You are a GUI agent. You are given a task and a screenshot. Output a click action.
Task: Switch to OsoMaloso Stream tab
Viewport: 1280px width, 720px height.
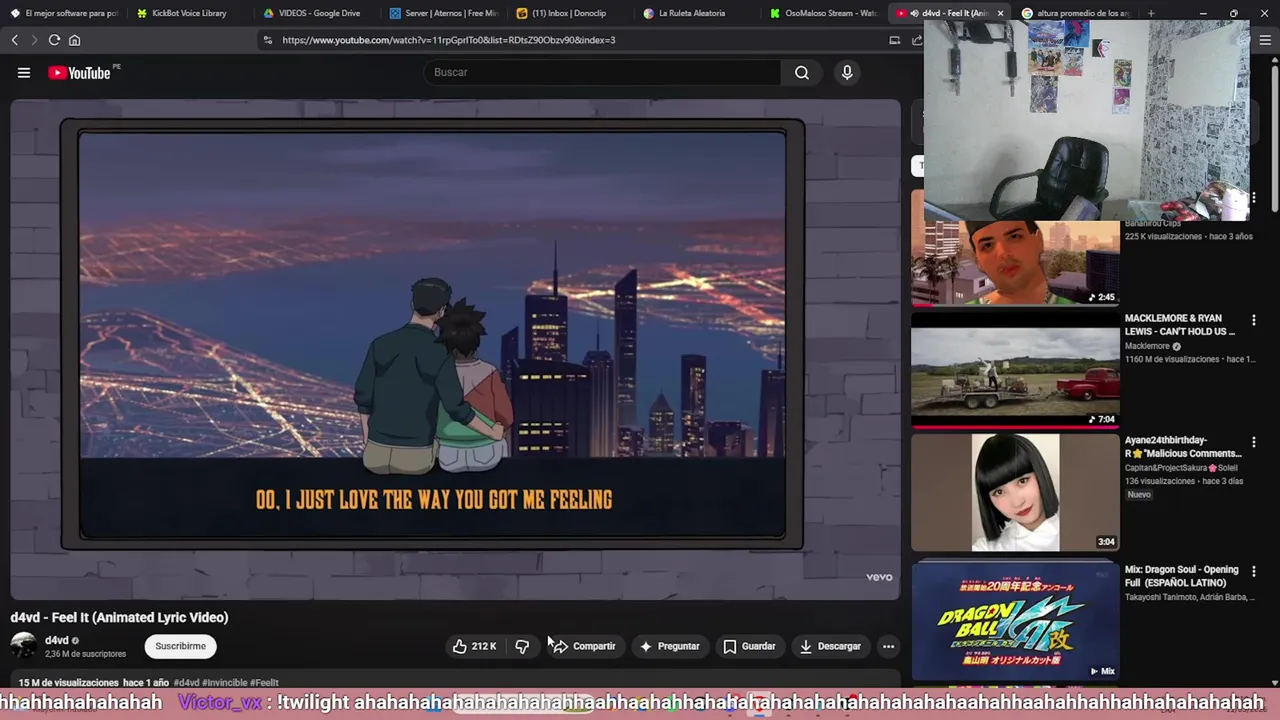tap(822, 13)
